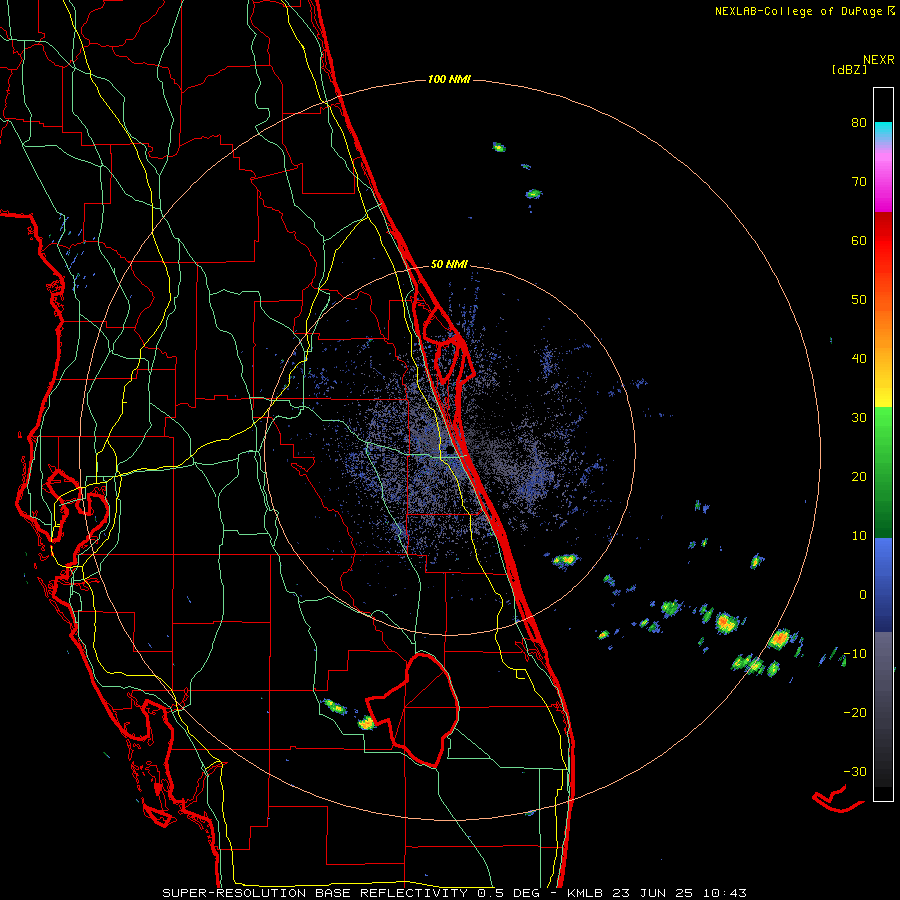Viewport: 900px width, 900px height.
Task: Click the 'NEXR' legend label
Action: coord(879,60)
